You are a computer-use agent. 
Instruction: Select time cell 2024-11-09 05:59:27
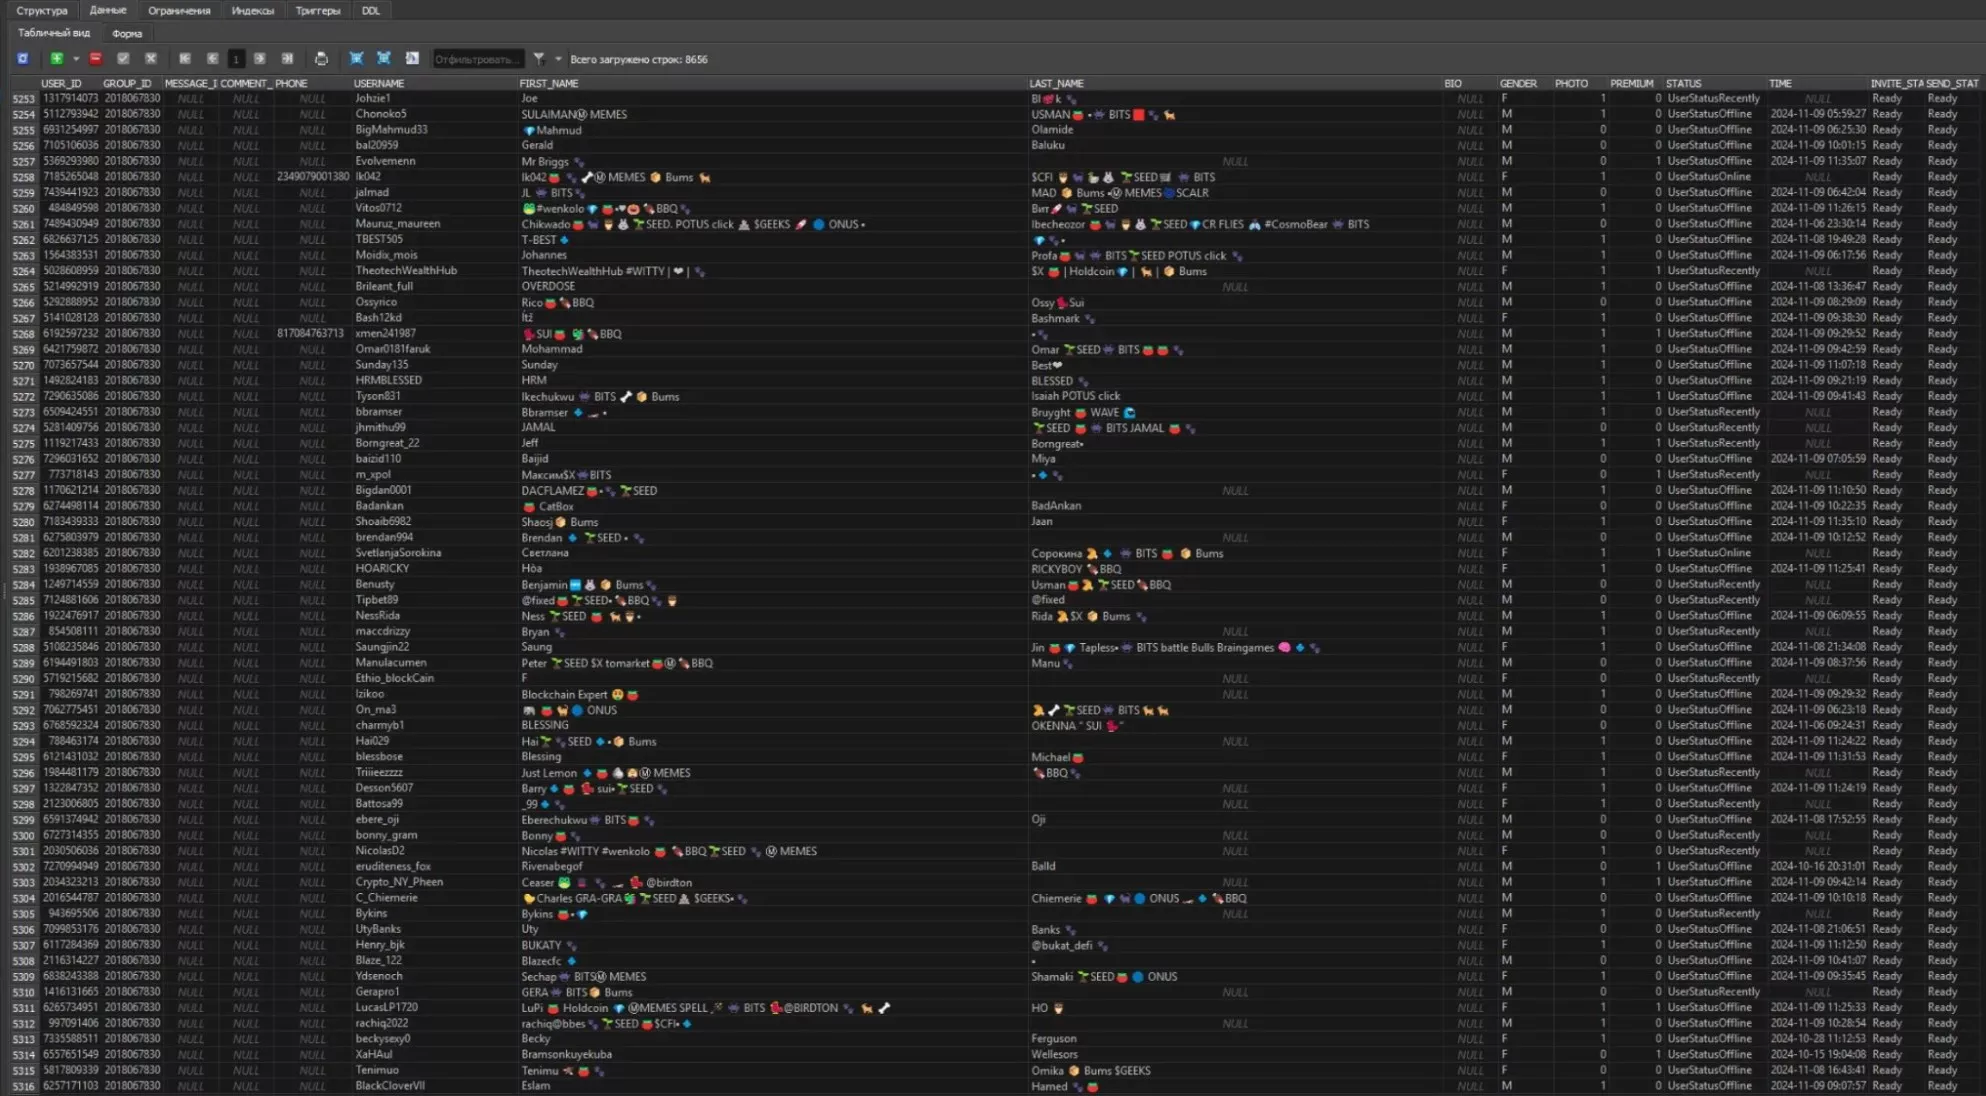pos(1817,114)
